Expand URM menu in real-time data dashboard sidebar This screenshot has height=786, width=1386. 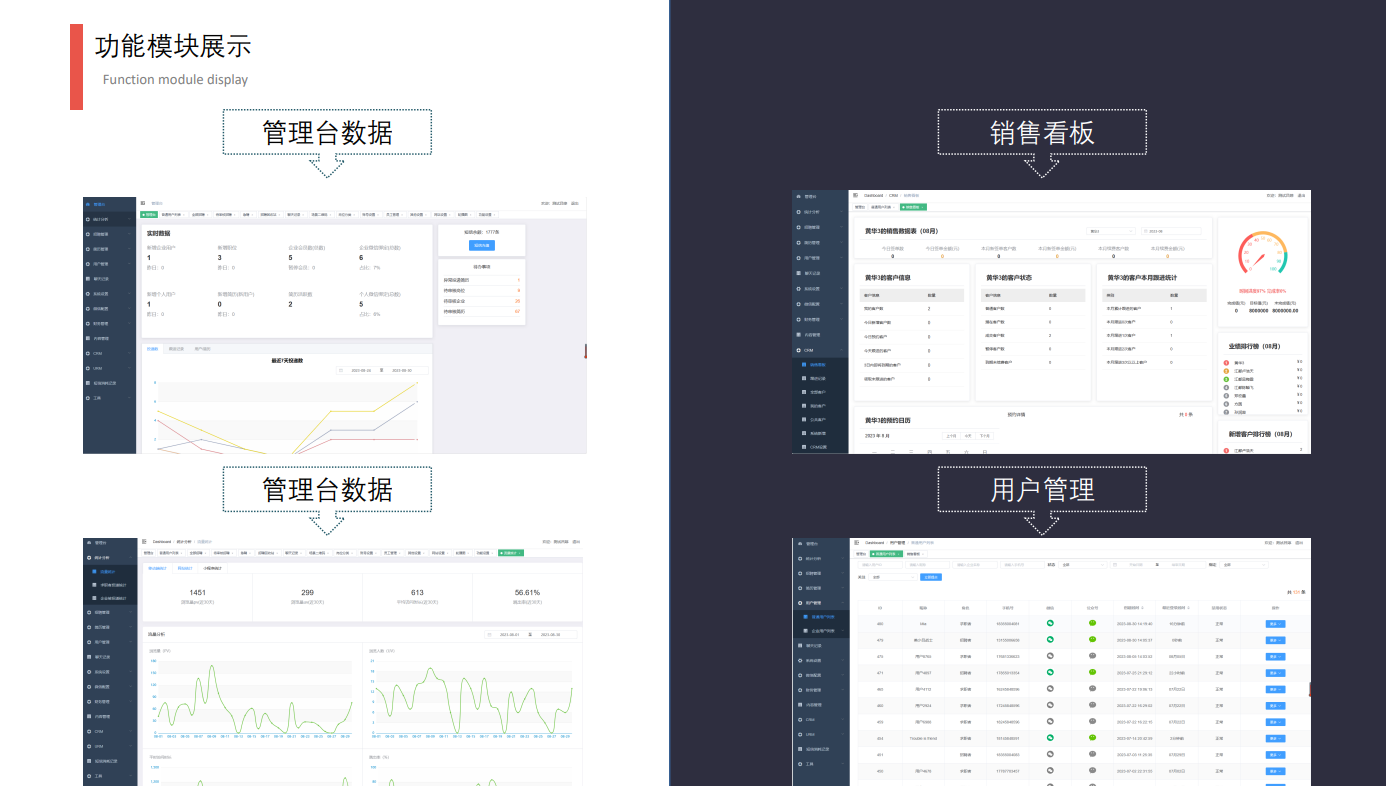coord(109,368)
